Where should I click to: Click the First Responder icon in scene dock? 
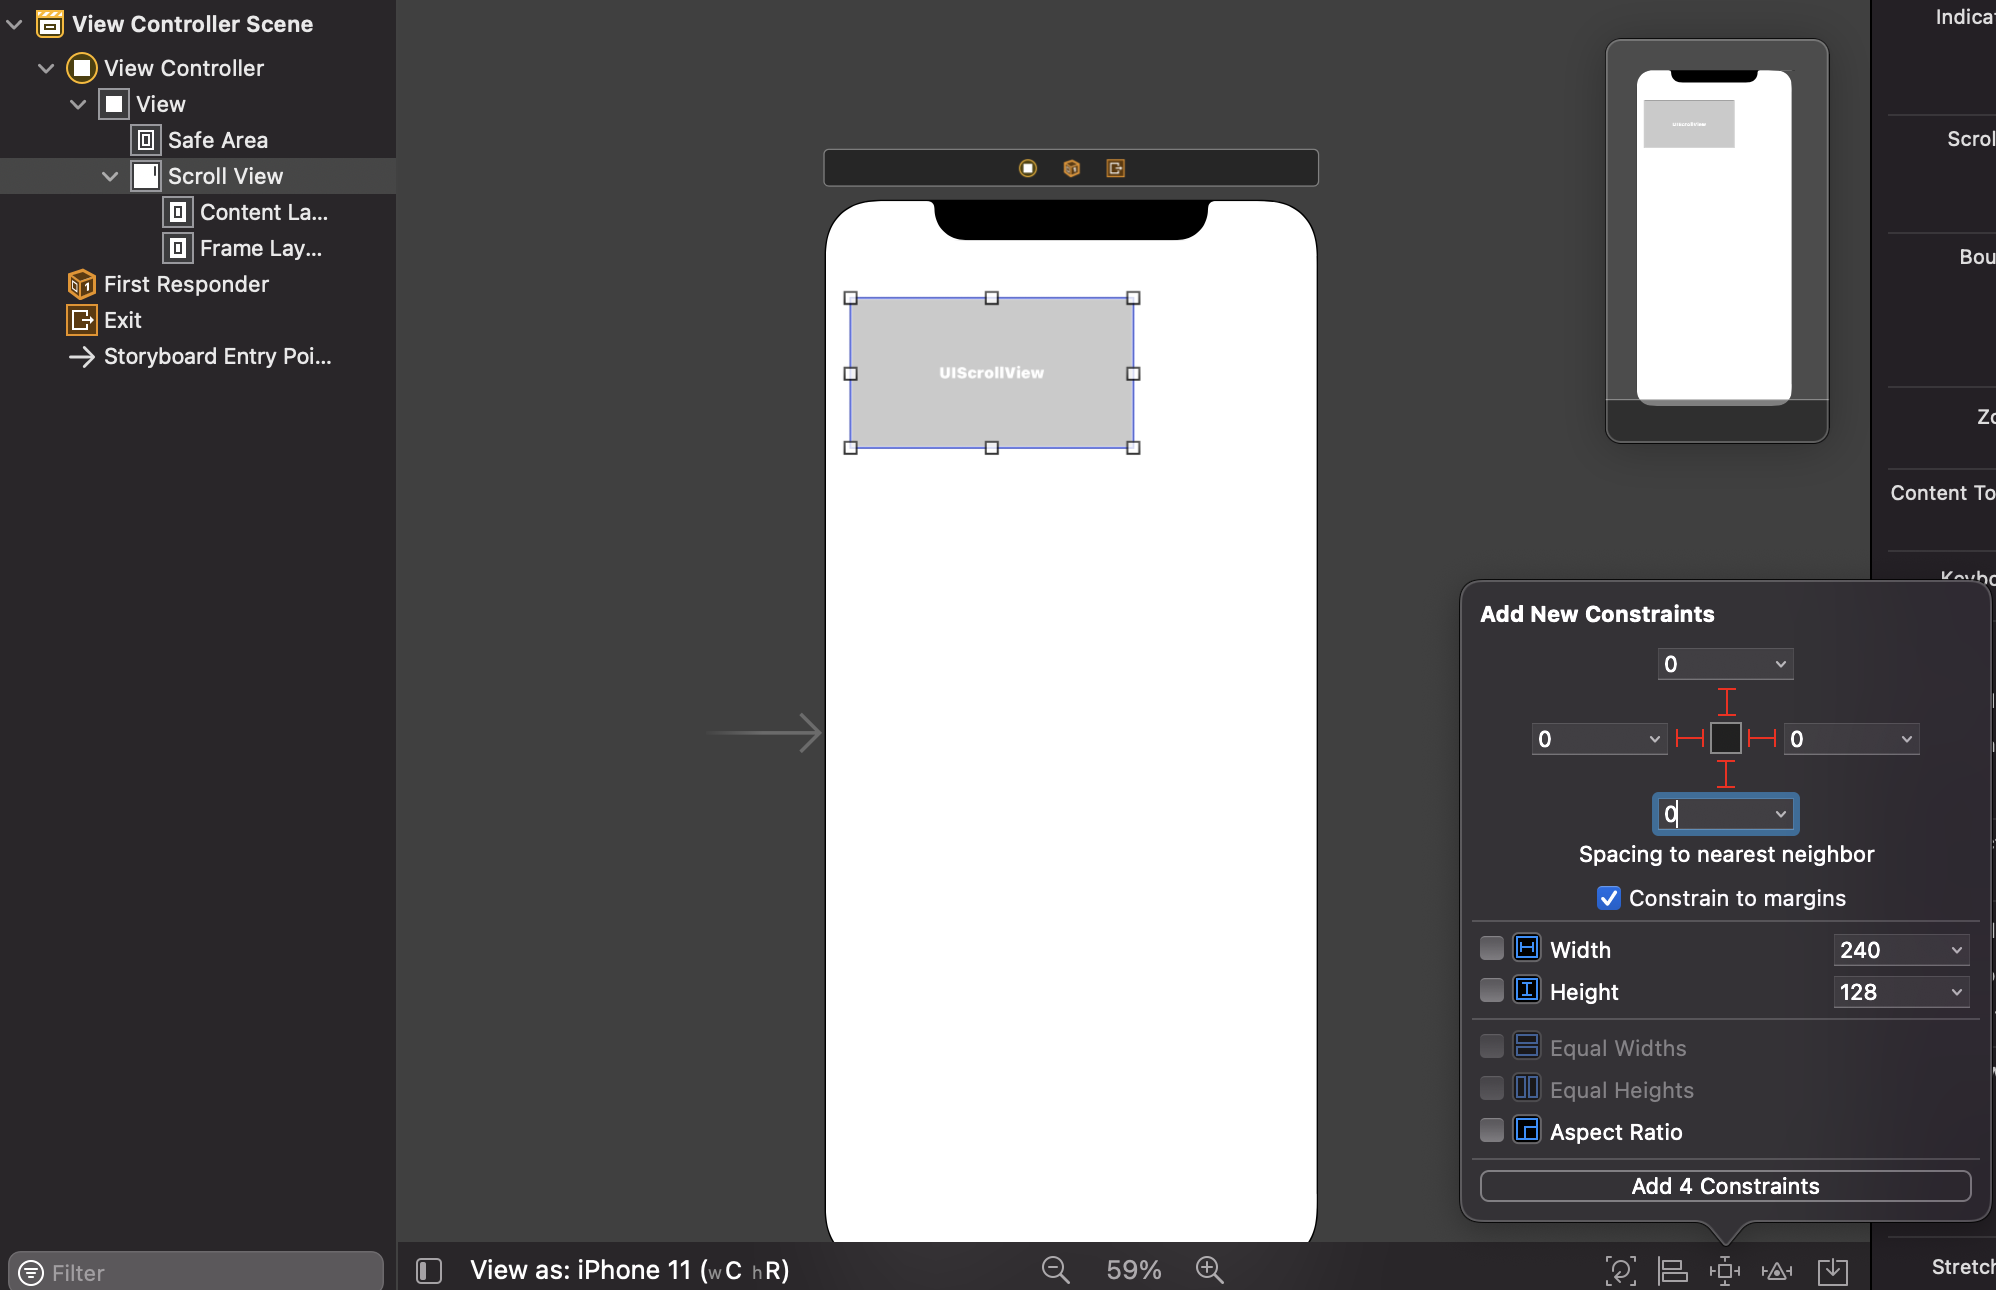click(x=1071, y=168)
